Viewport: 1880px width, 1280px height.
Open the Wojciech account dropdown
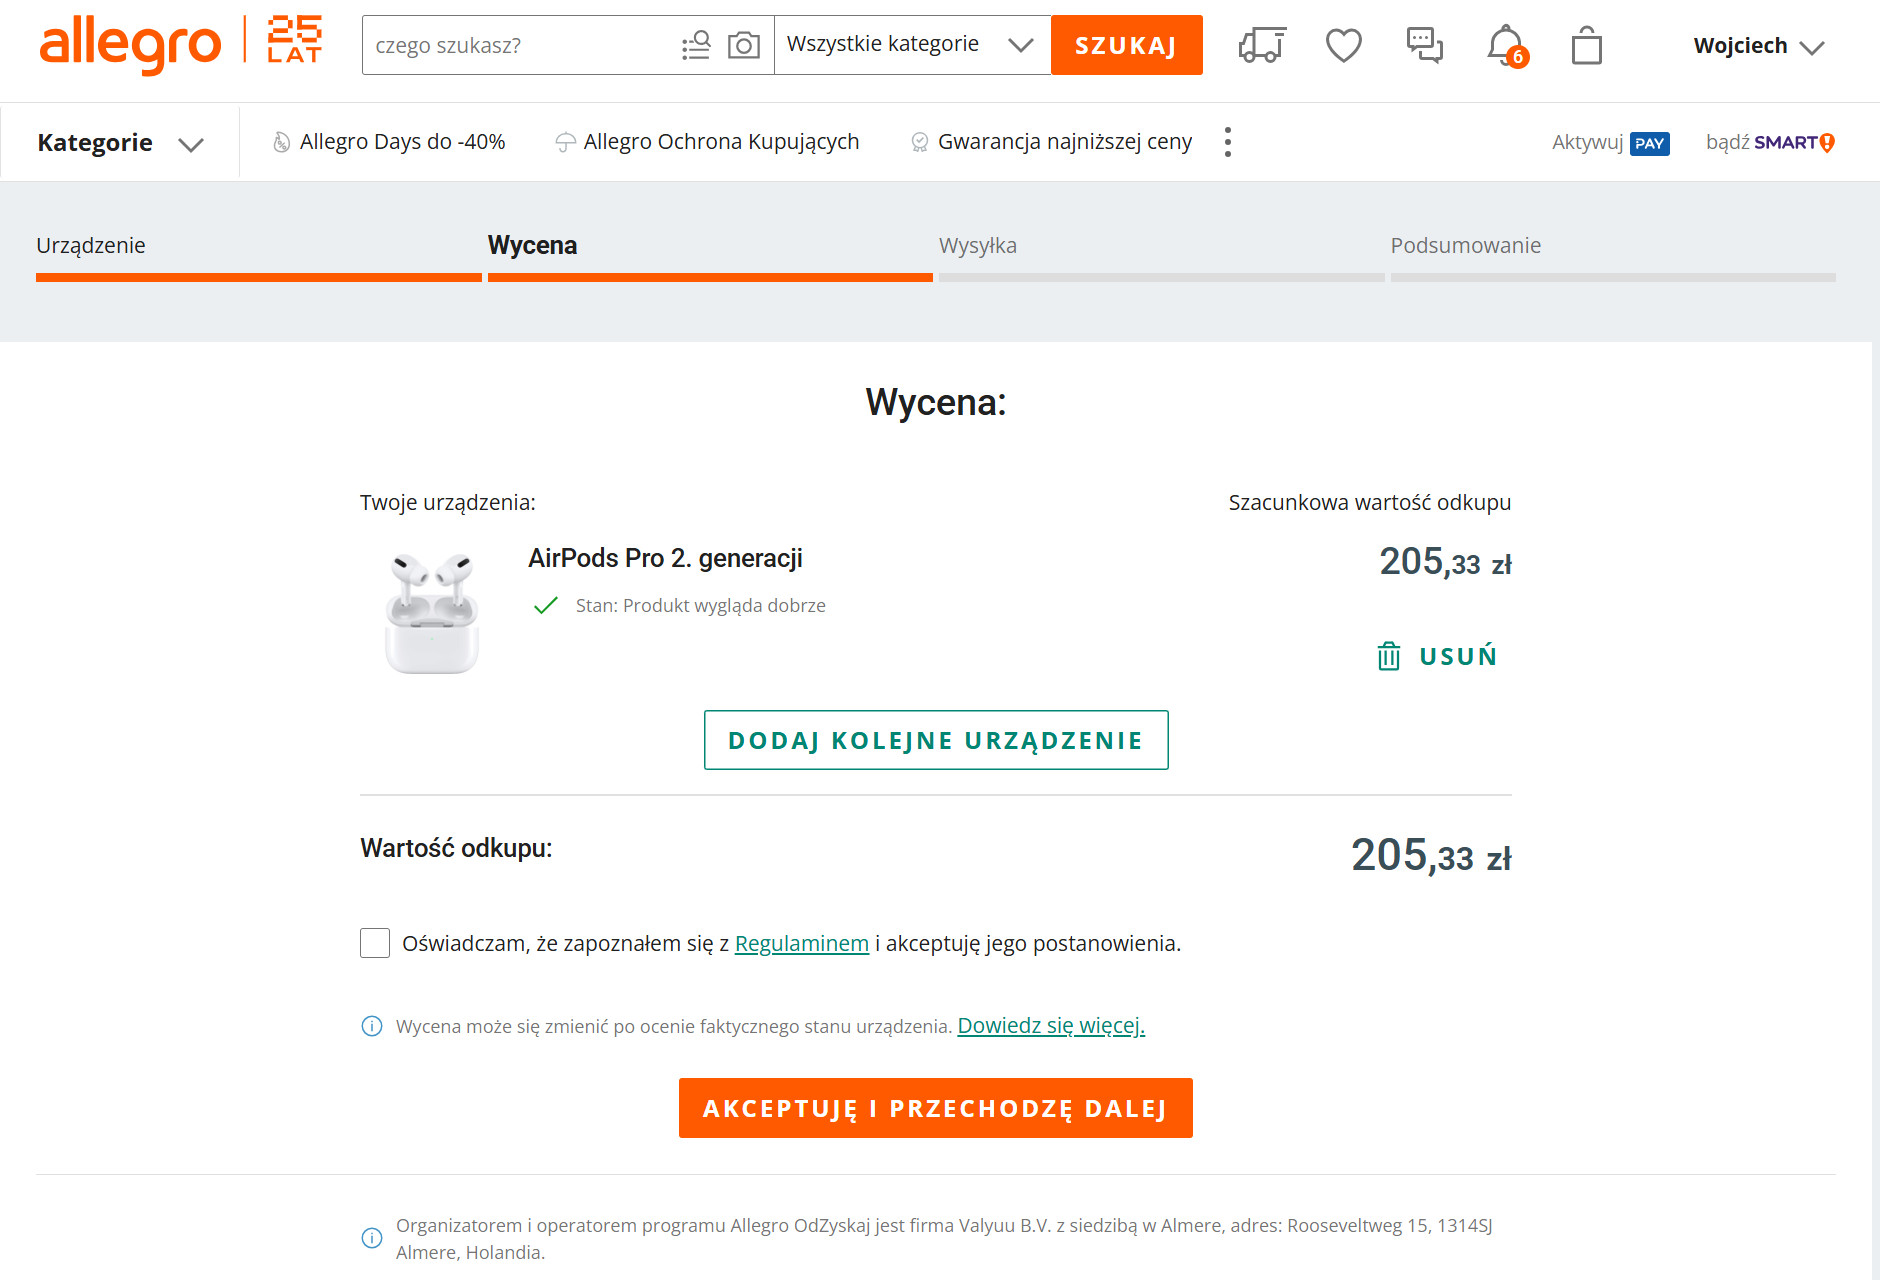tap(1758, 46)
